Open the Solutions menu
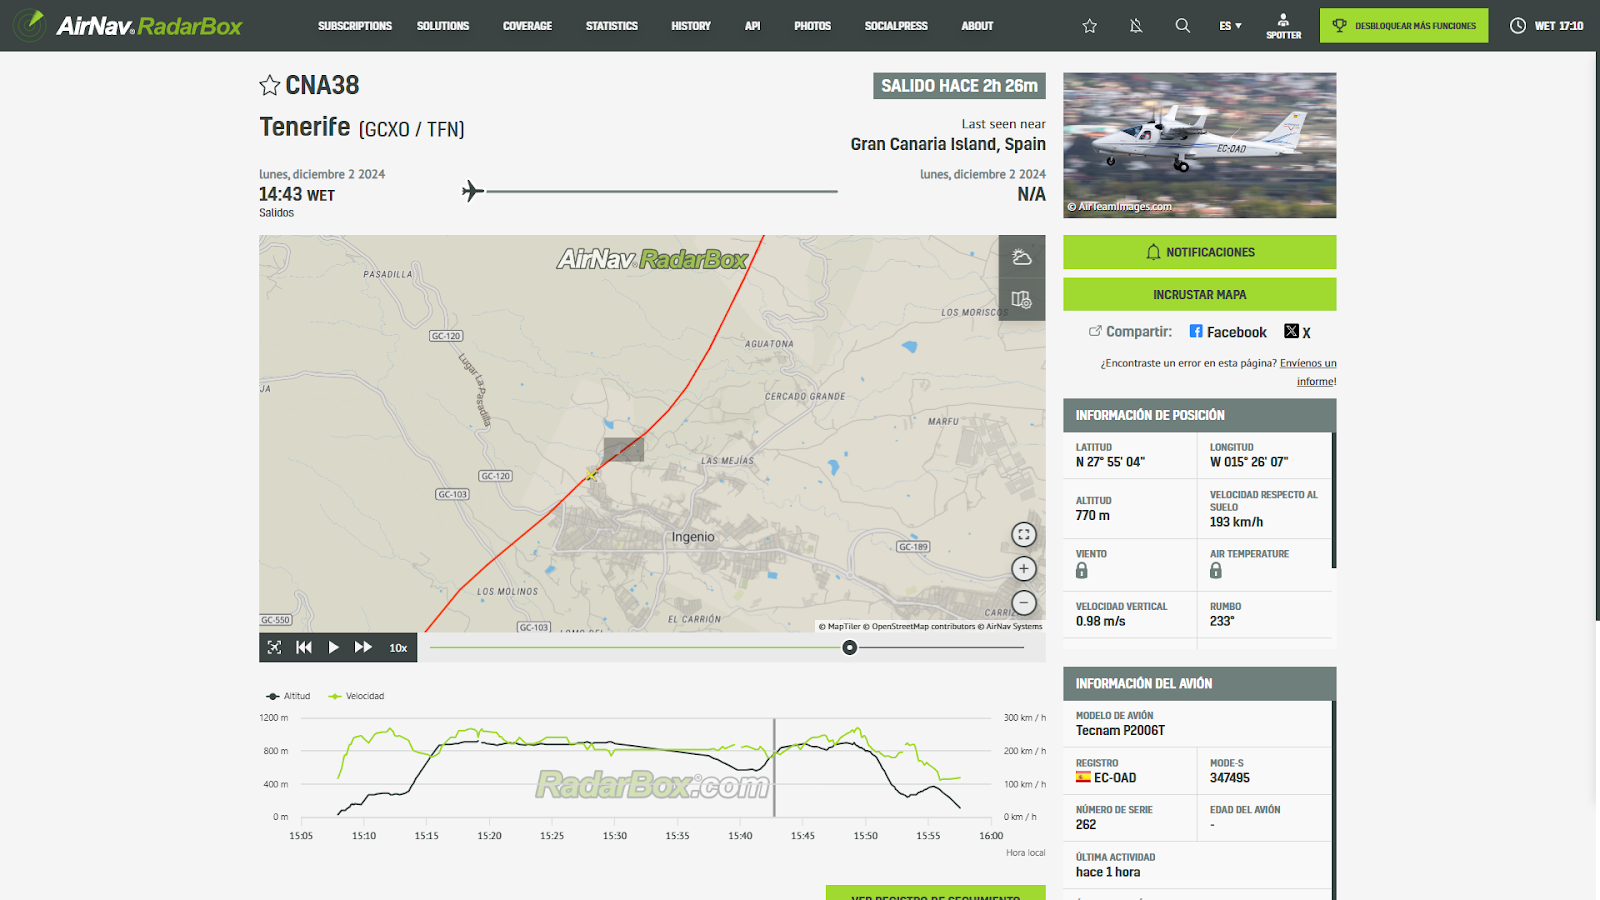 (443, 26)
